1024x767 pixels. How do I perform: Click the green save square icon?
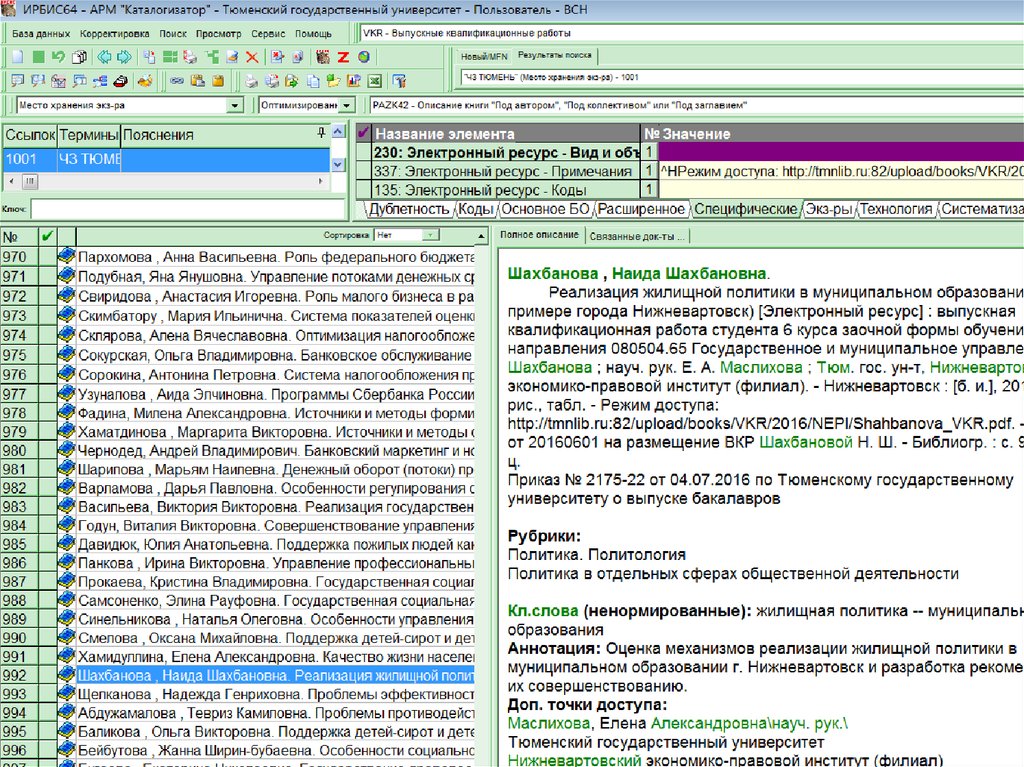37,57
